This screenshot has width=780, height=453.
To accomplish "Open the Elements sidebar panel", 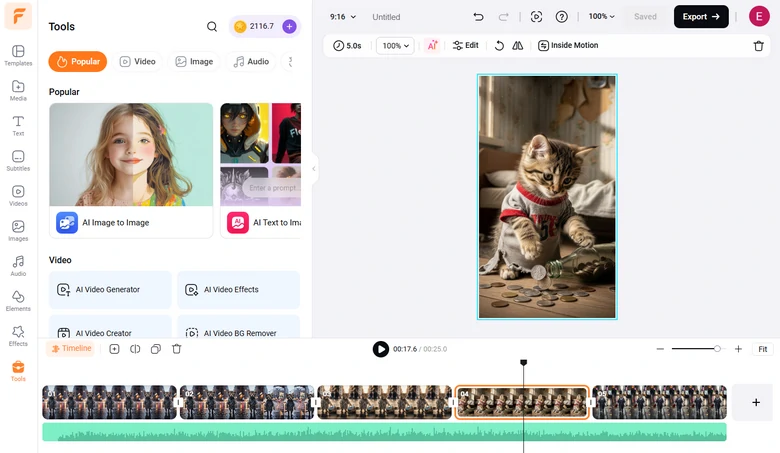I will point(18,300).
